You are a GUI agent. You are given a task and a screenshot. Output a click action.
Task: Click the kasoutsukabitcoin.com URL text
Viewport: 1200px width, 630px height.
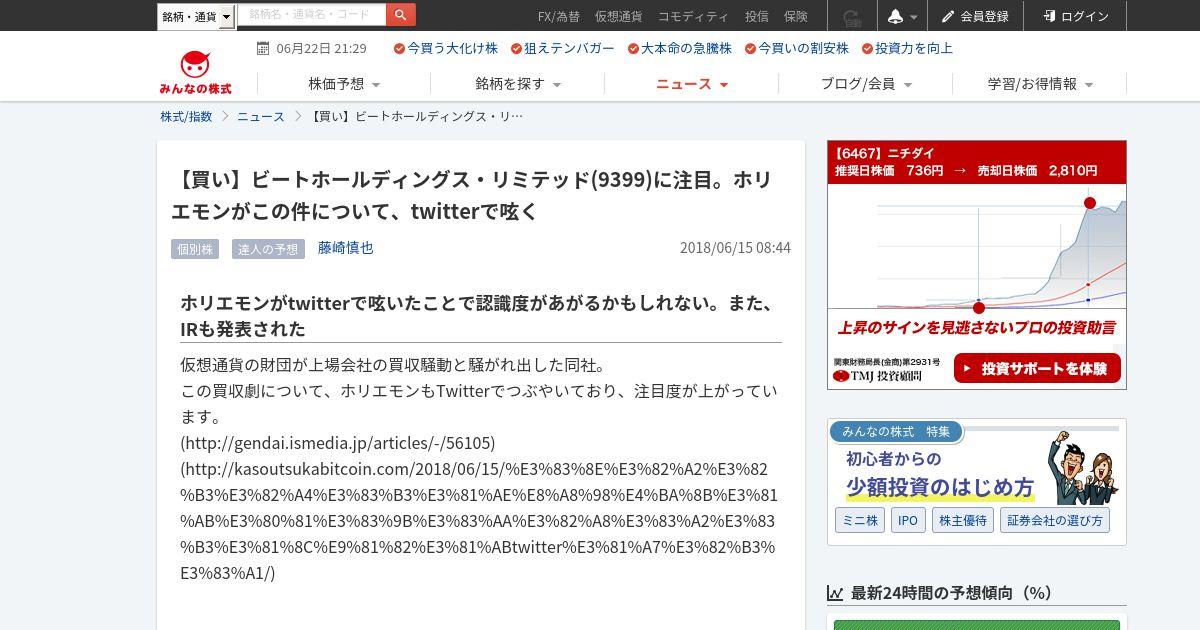coord(479,520)
